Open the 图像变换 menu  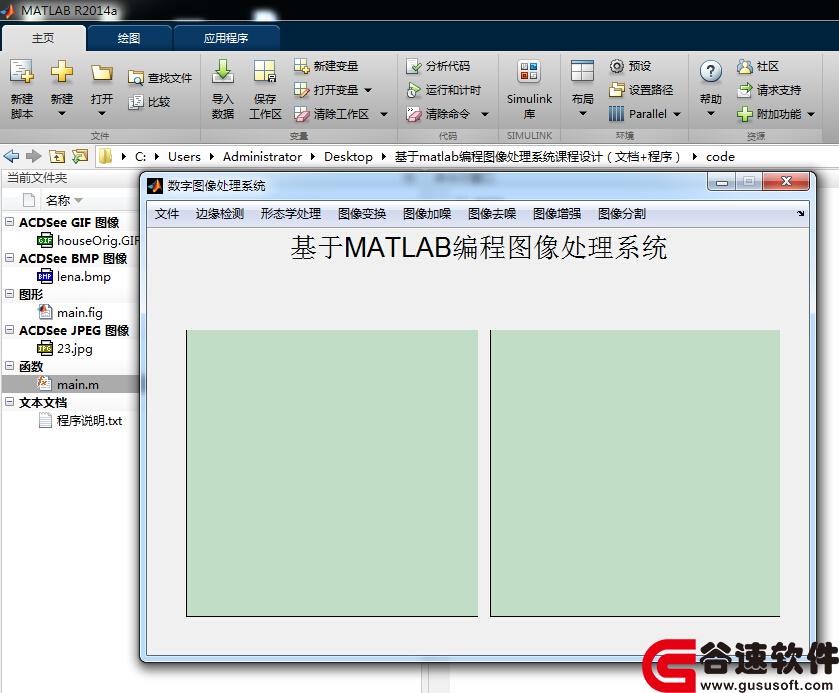click(x=362, y=214)
